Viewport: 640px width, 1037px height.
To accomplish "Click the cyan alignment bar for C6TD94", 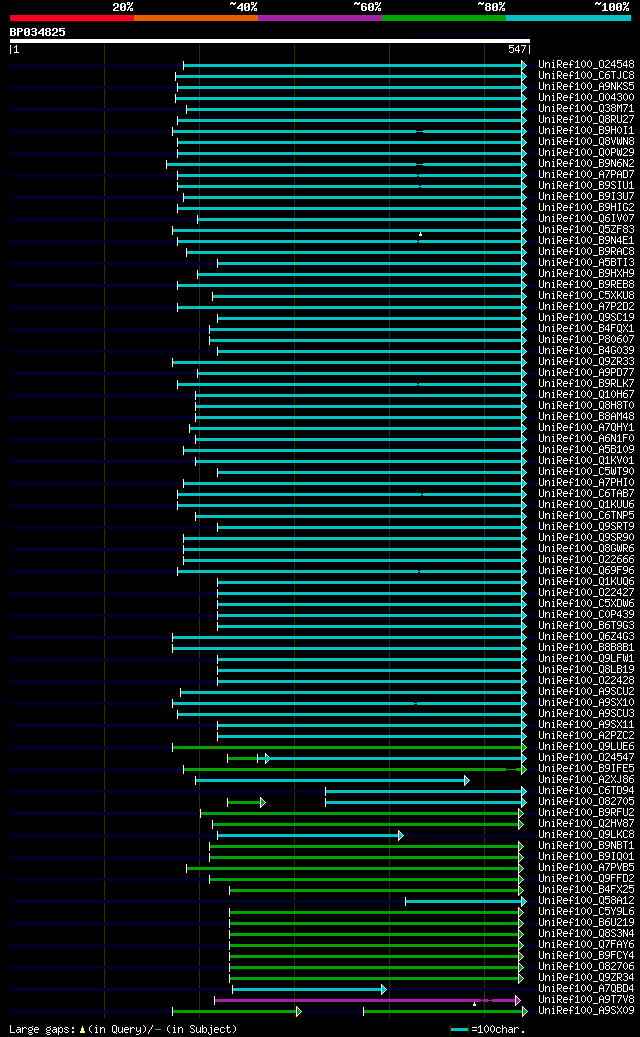I will coord(426,792).
